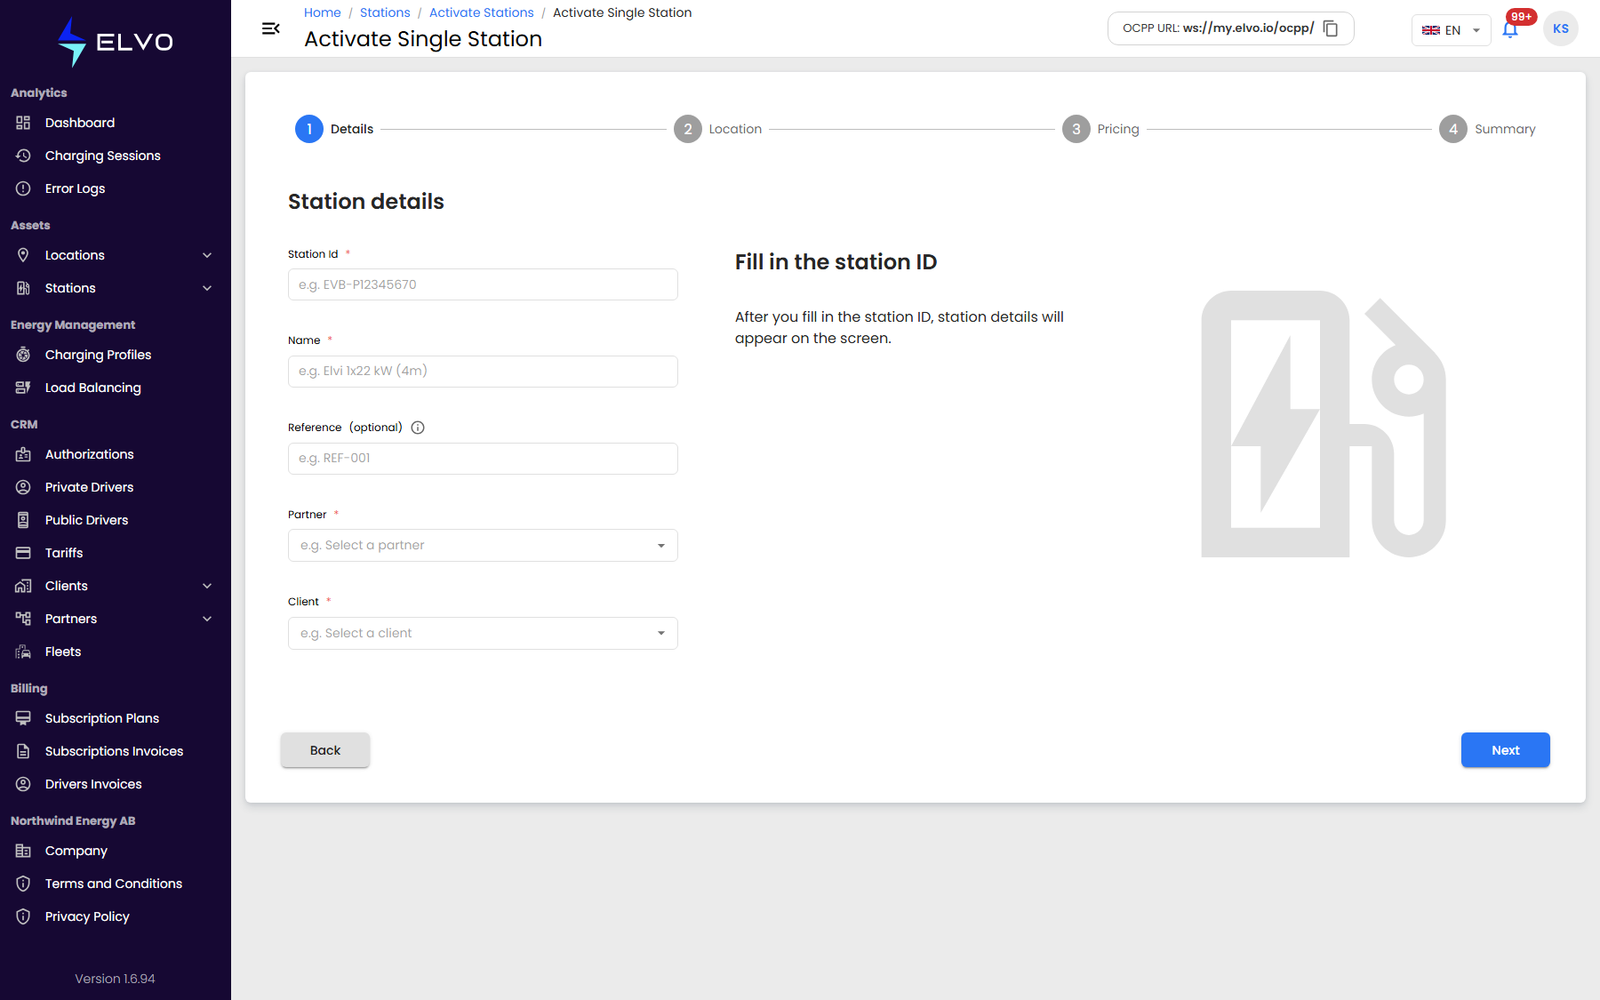Click the Name input field

483,372
